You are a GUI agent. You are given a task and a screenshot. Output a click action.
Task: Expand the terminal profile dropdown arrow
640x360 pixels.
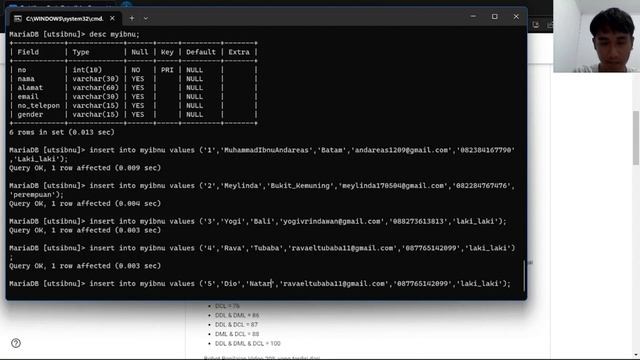point(146,18)
